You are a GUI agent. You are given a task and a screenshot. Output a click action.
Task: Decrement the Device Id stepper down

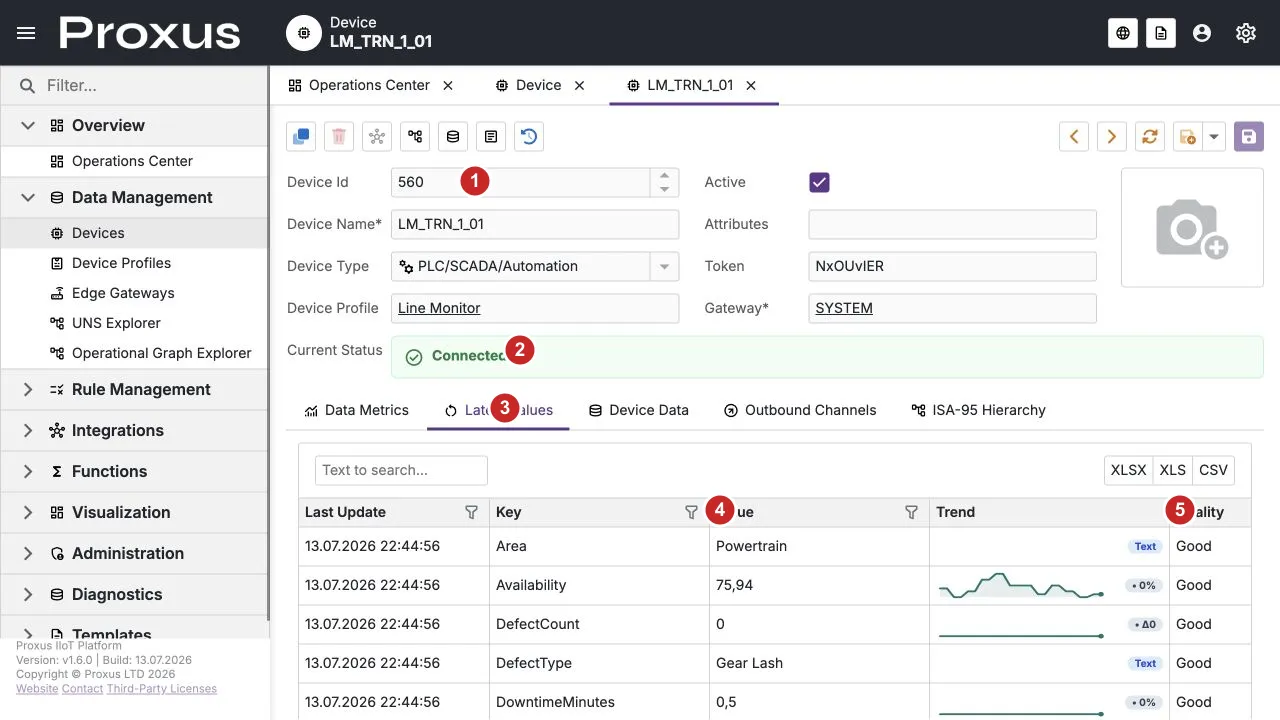[665, 189]
